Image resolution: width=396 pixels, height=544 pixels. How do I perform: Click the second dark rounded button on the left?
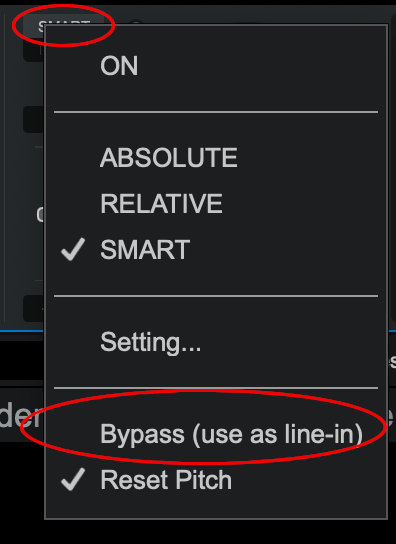click(33, 119)
